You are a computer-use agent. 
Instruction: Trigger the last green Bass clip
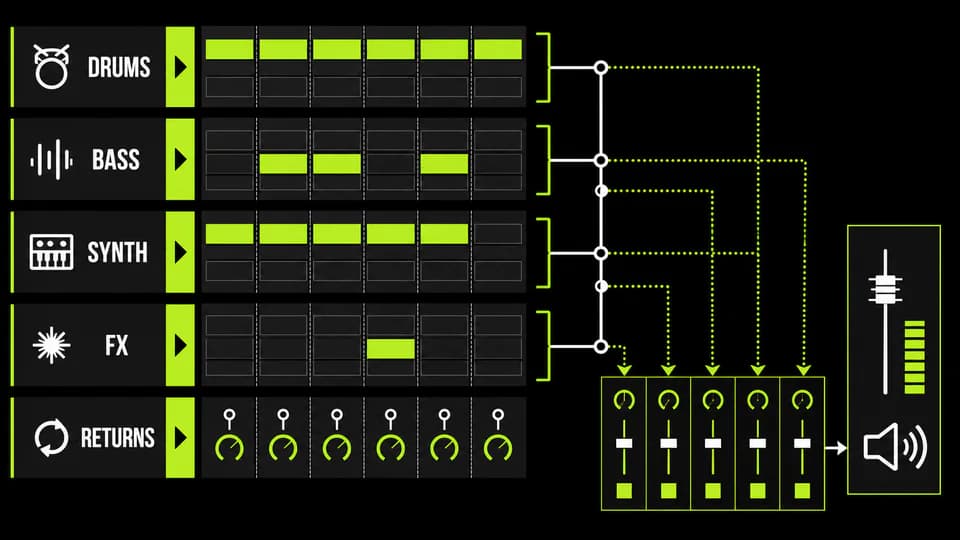click(444, 164)
